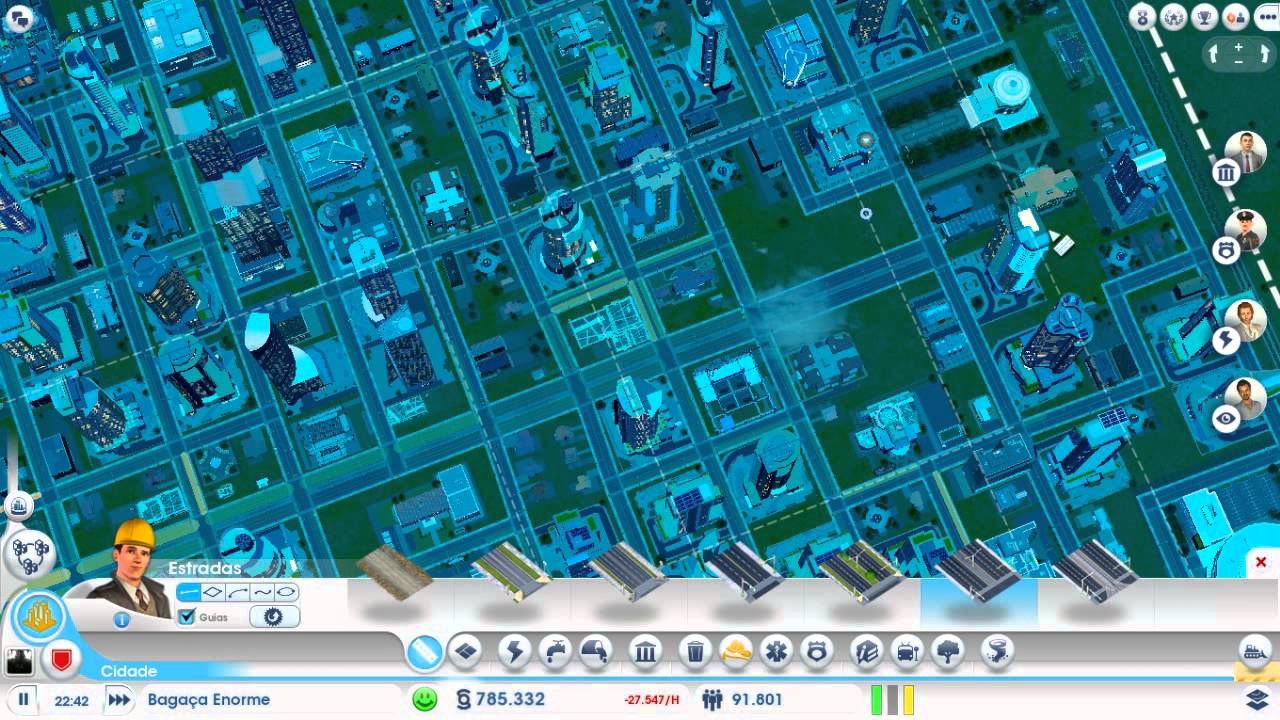1280x720 pixels.
Task: Select the freeform curvy road mode
Action: coord(262,592)
